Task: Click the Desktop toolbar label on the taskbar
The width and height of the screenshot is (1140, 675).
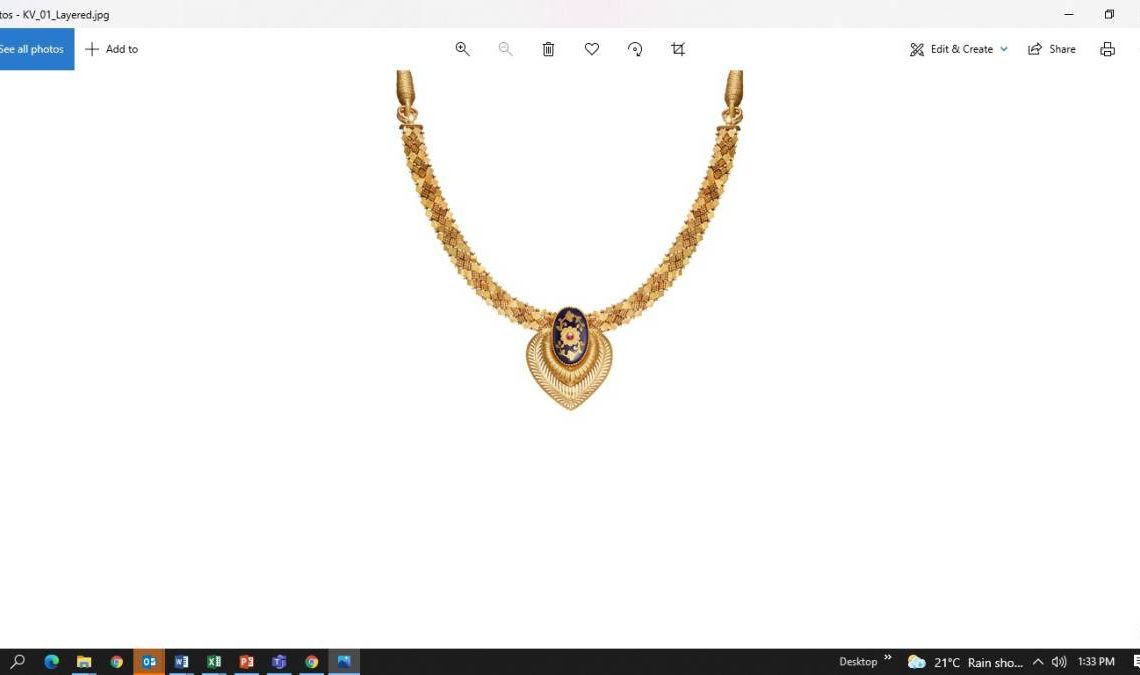Action: point(858,661)
